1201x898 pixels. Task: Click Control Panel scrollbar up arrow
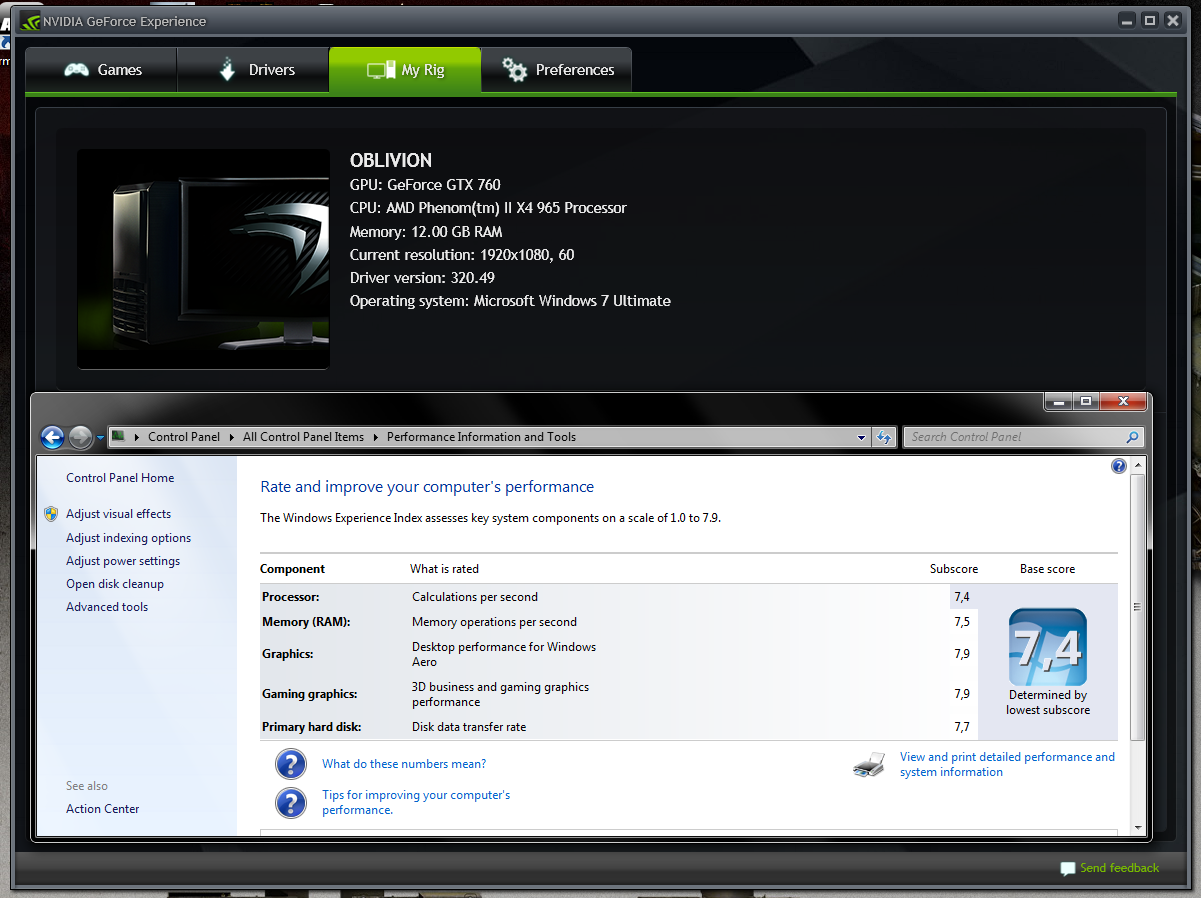(x=1137, y=466)
